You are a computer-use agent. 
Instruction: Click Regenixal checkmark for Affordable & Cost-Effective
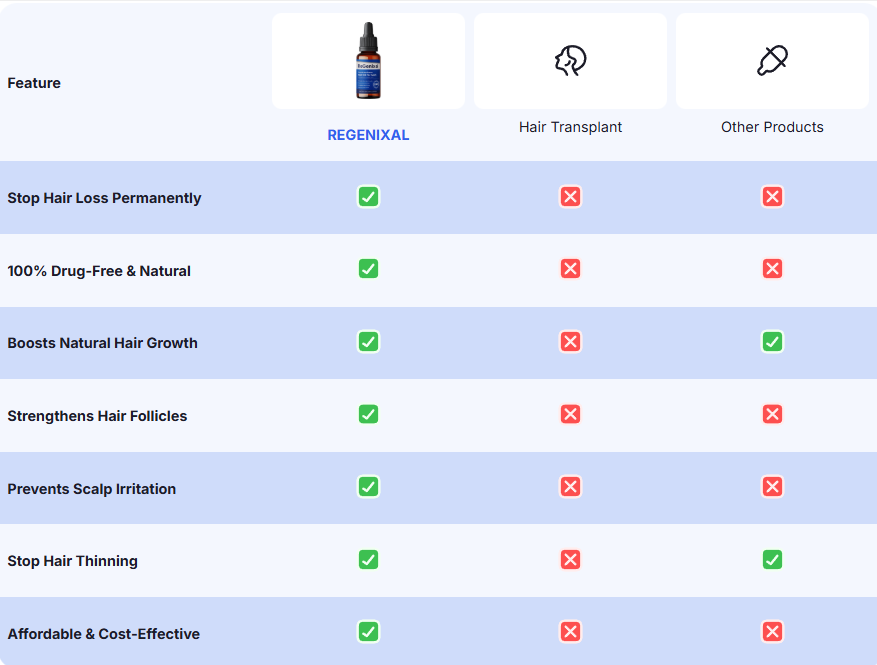[x=368, y=632]
